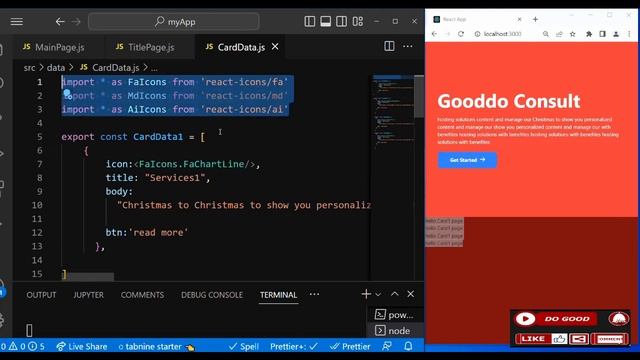Reload the localhost page
The width and height of the screenshot is (640, 360).
461,34
